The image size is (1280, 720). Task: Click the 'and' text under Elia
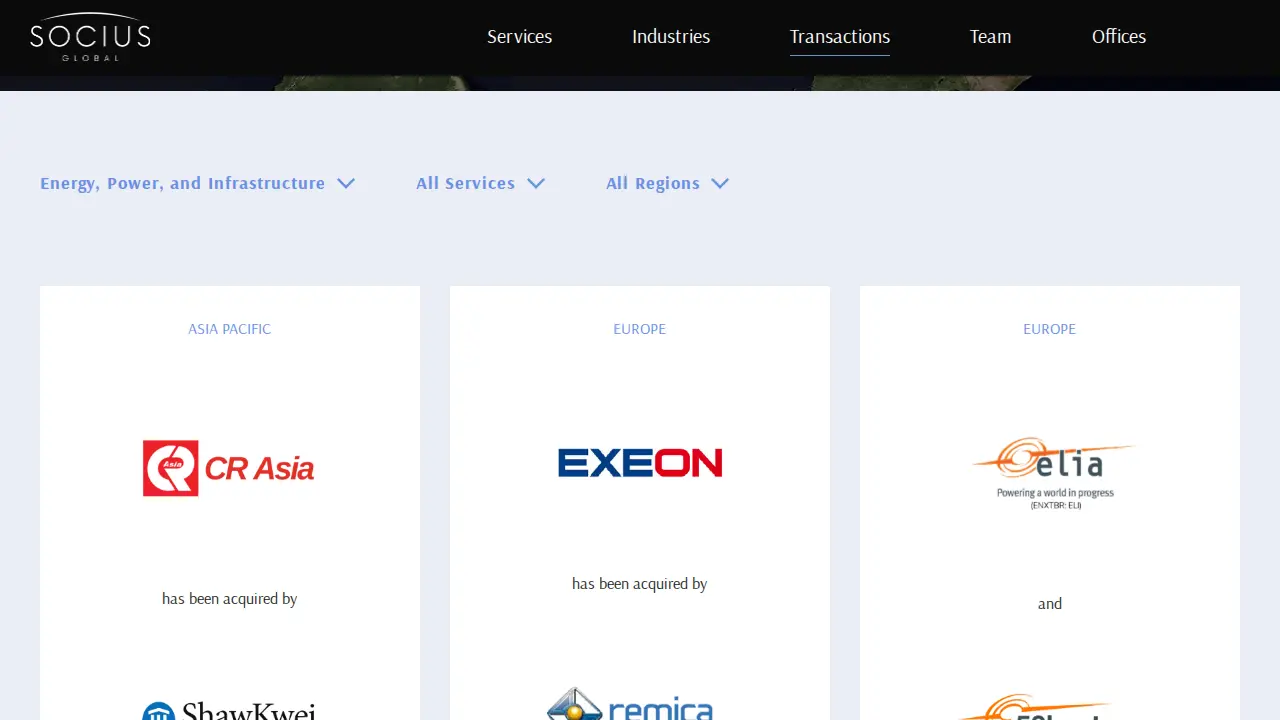(1050, 604)
